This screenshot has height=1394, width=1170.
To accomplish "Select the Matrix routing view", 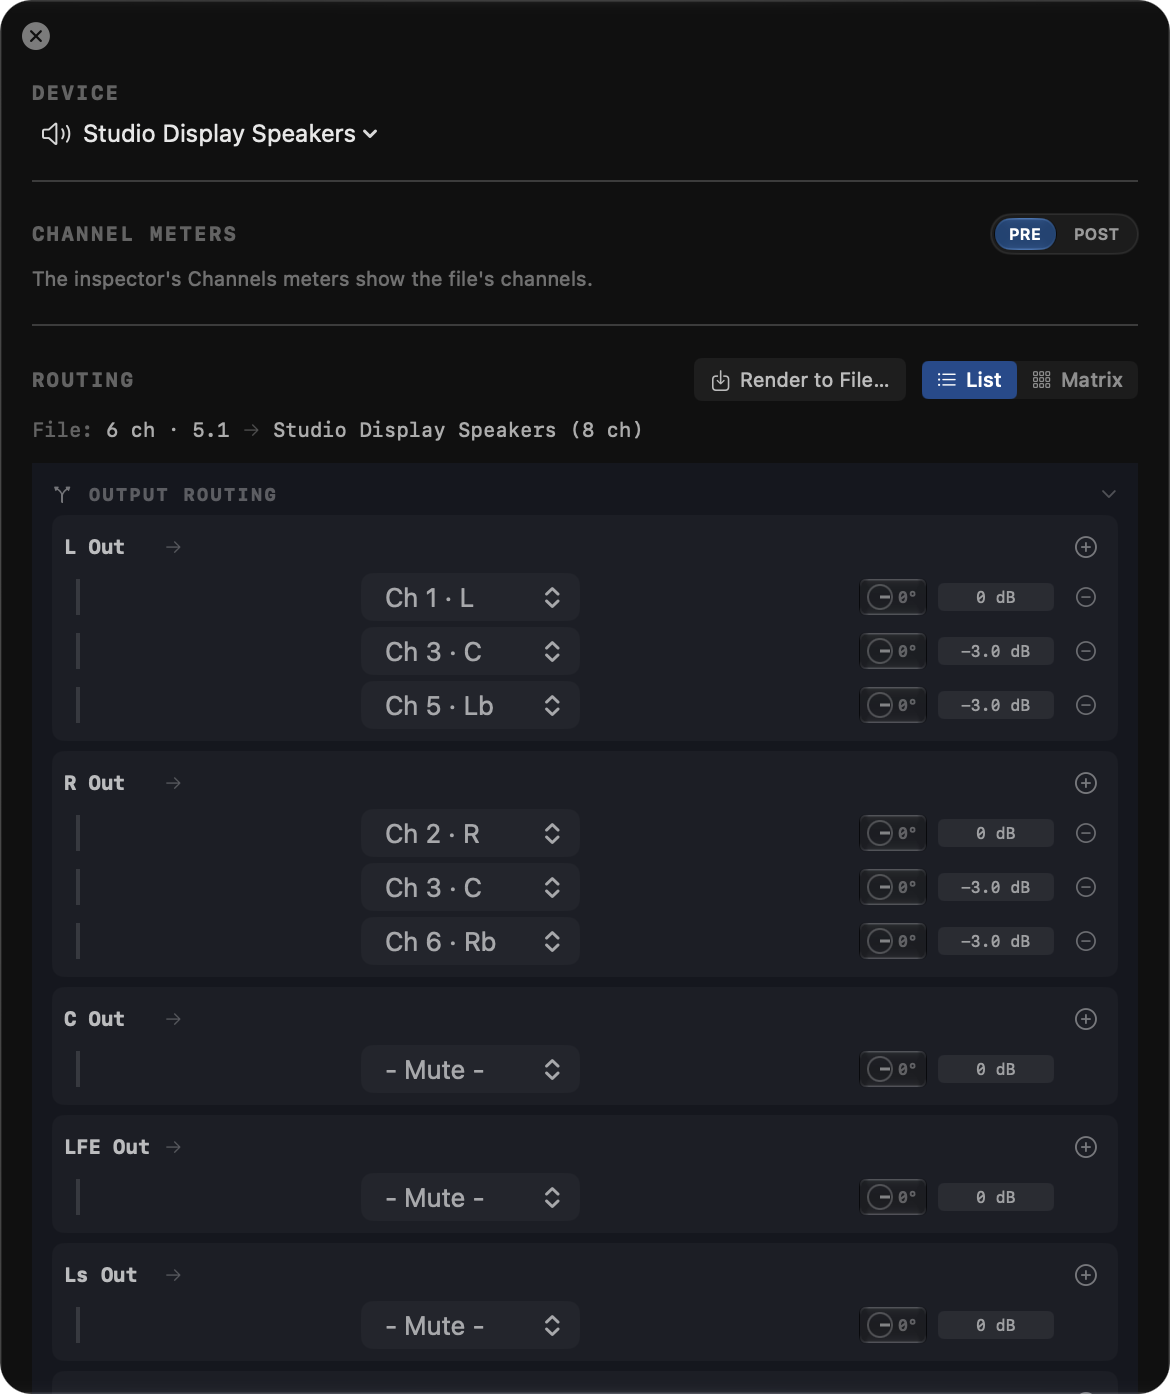I will pyautogui.click(x=1078, y=380).
